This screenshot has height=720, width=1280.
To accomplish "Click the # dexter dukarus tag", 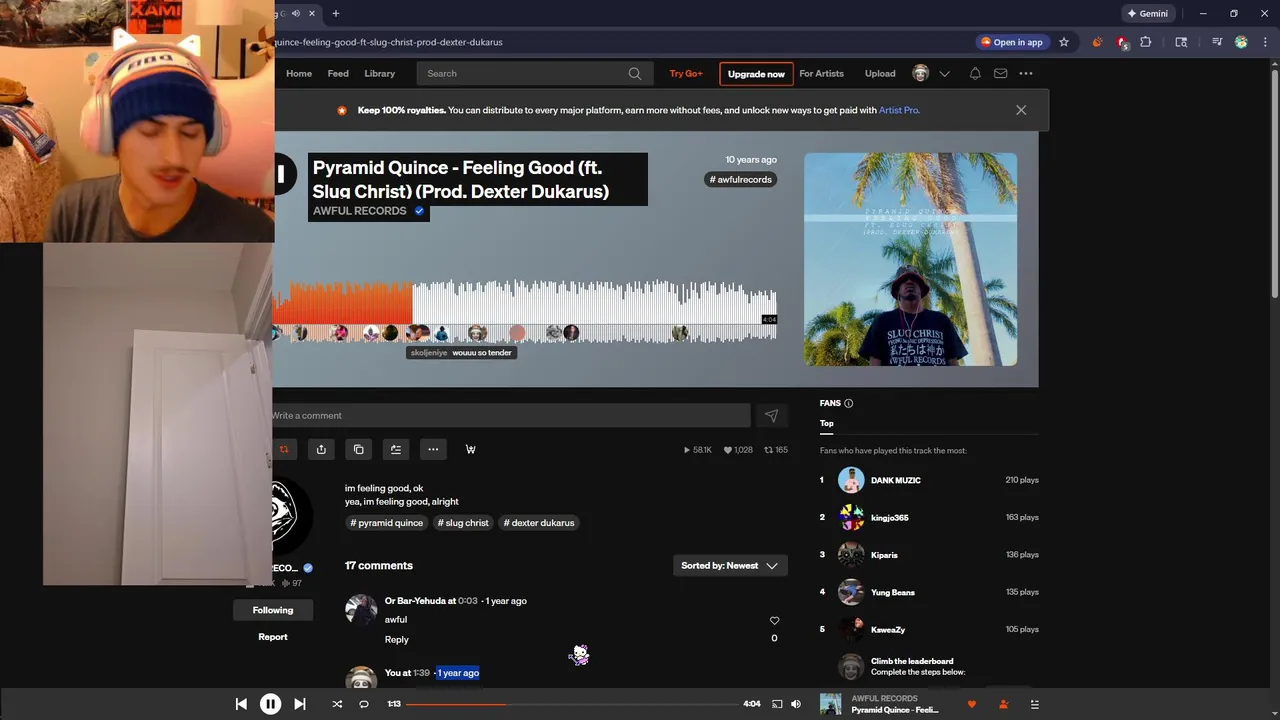I will click(539, 523).
